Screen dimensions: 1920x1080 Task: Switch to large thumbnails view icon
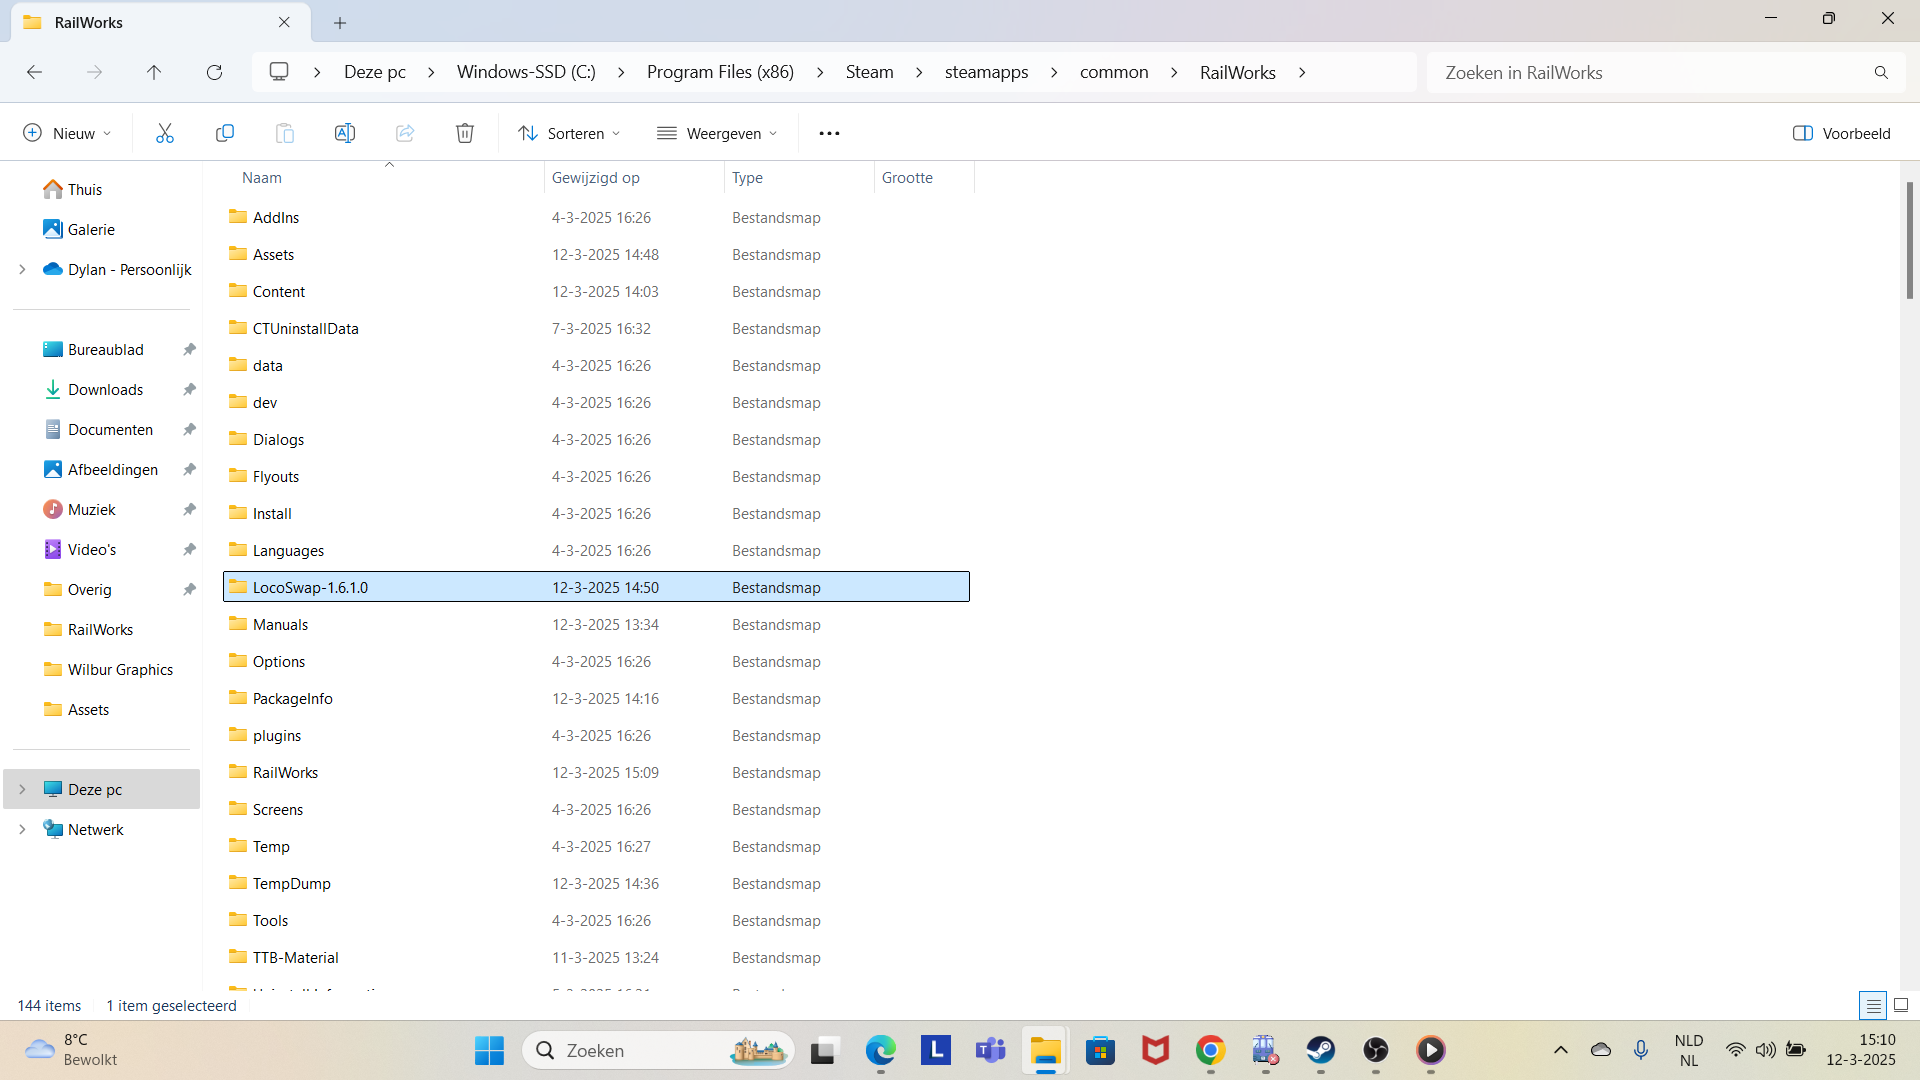1901,1005
